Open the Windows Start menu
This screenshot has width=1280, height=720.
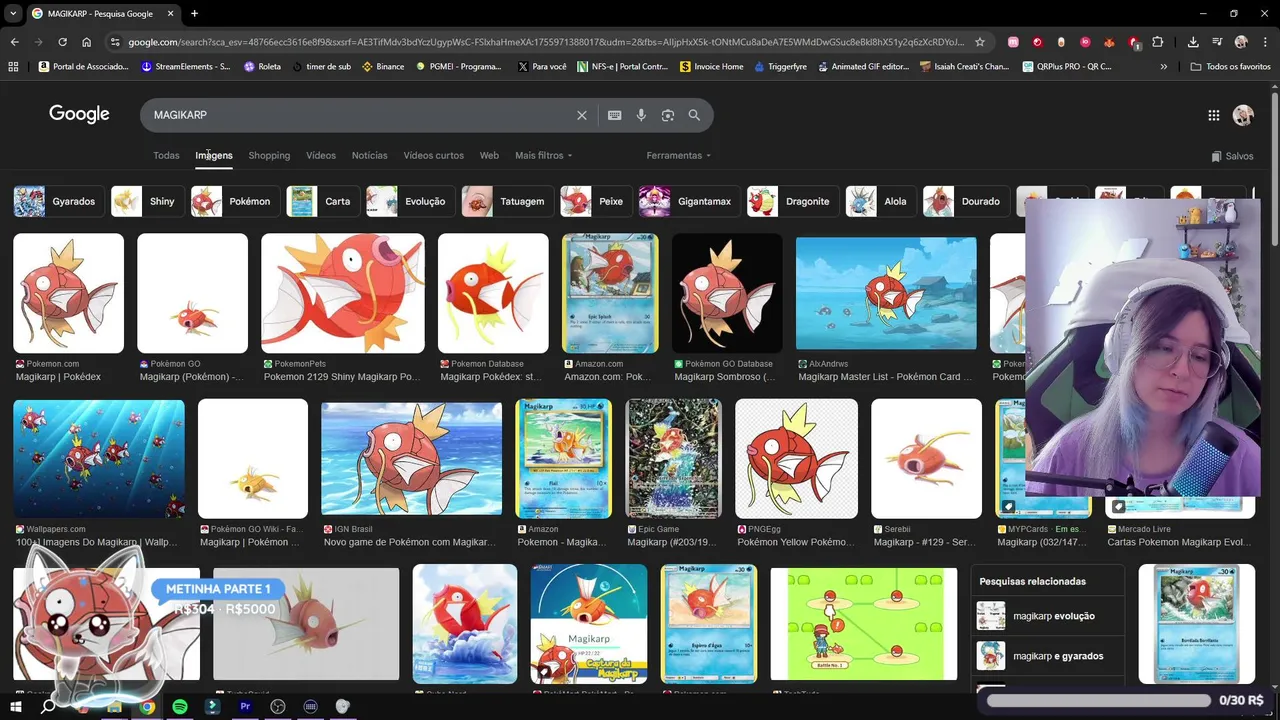click(15, 706)
